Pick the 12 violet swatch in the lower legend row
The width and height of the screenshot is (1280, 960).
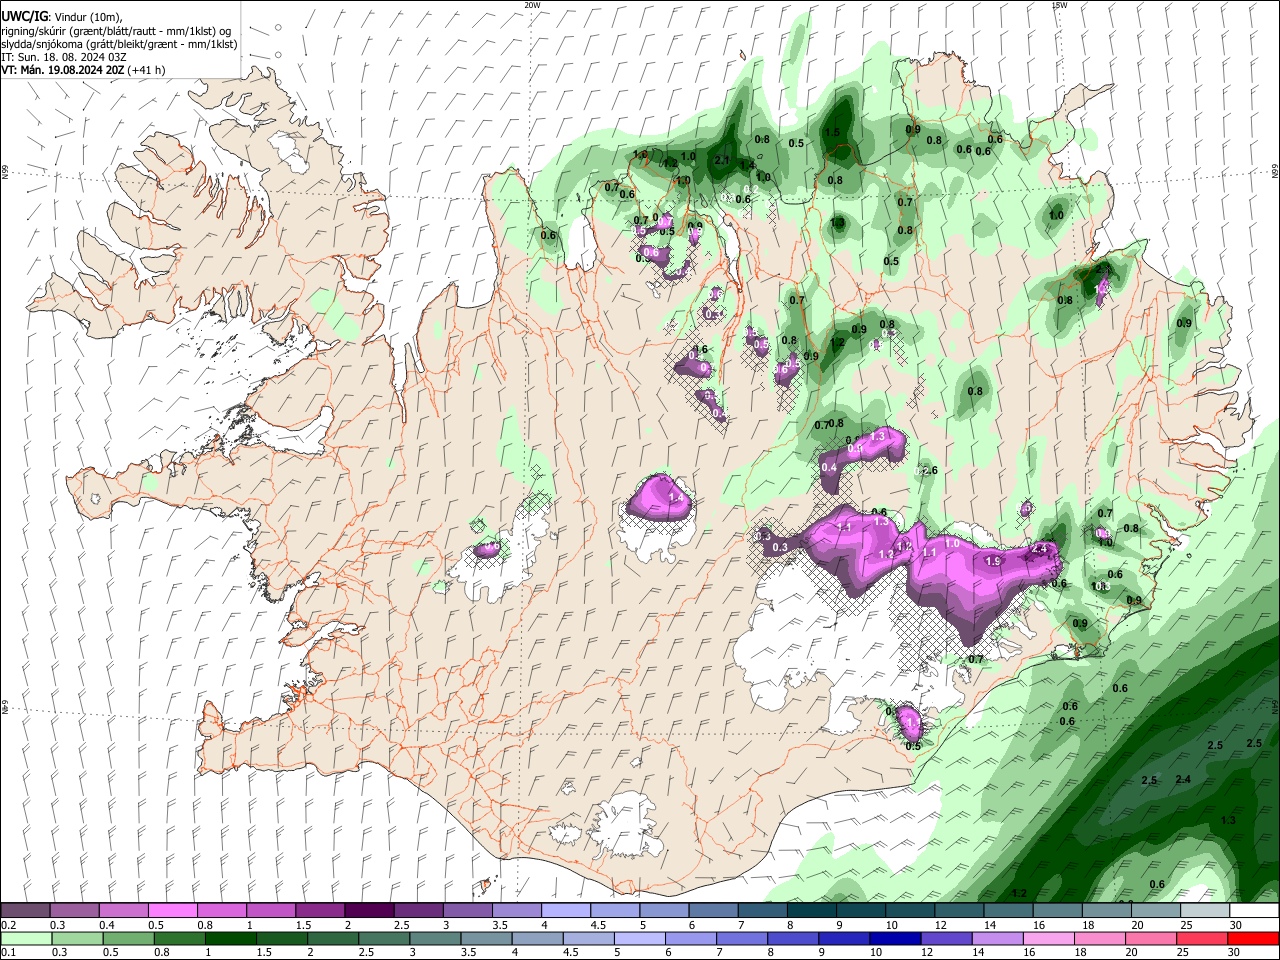click(x=946, y=938)
